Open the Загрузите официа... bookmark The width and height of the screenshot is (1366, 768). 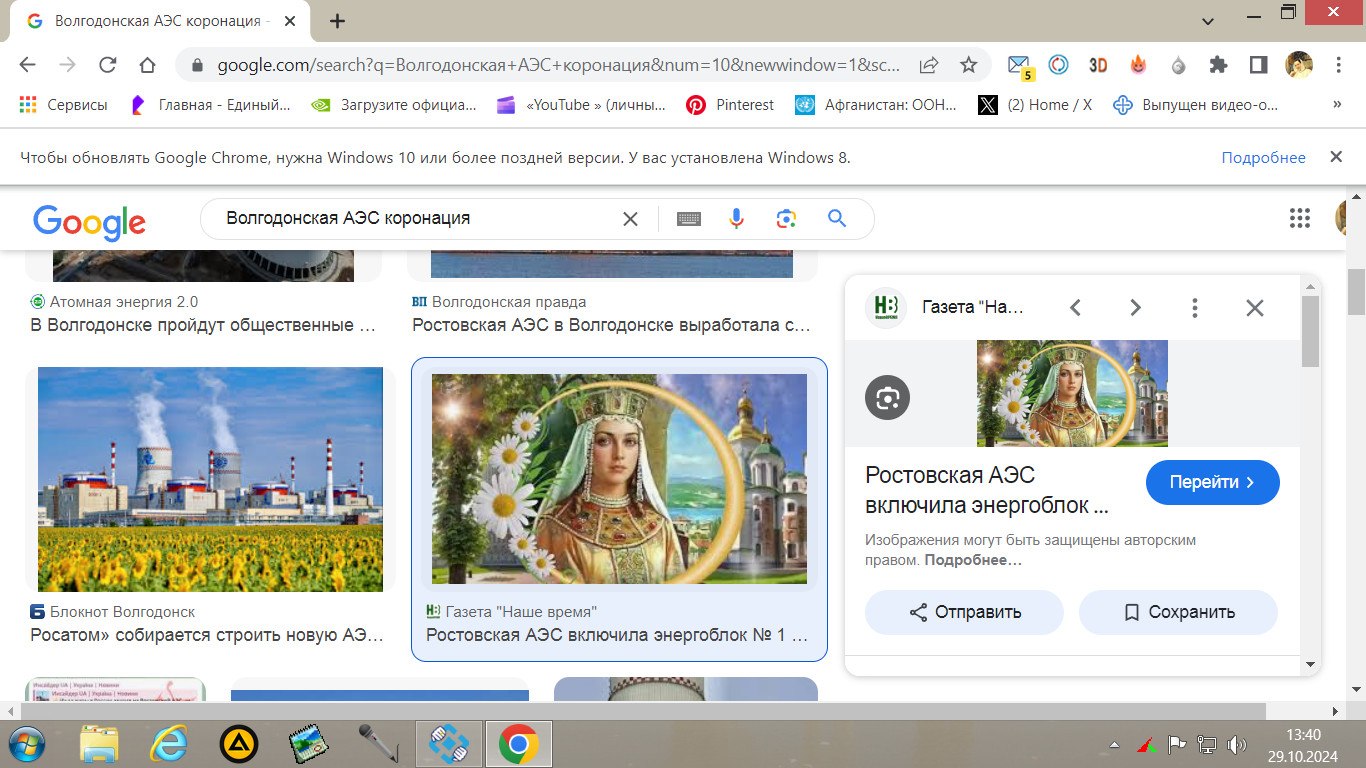click(x=394, y=104)
